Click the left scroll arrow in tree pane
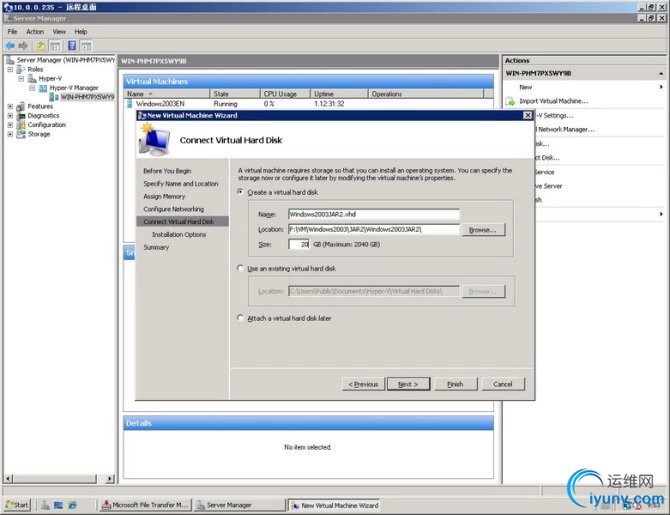 pos(9,479)
